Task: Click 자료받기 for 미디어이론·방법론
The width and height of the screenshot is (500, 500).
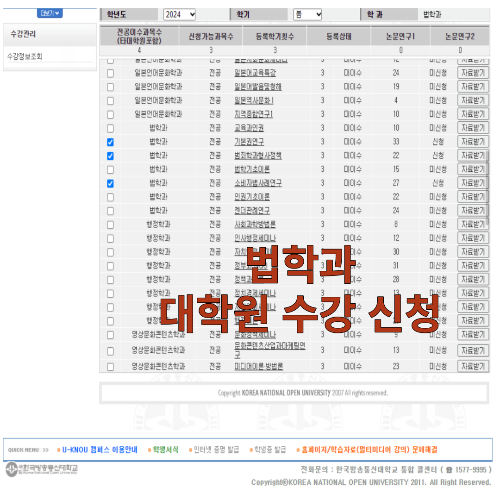Action: coord(473,366)
